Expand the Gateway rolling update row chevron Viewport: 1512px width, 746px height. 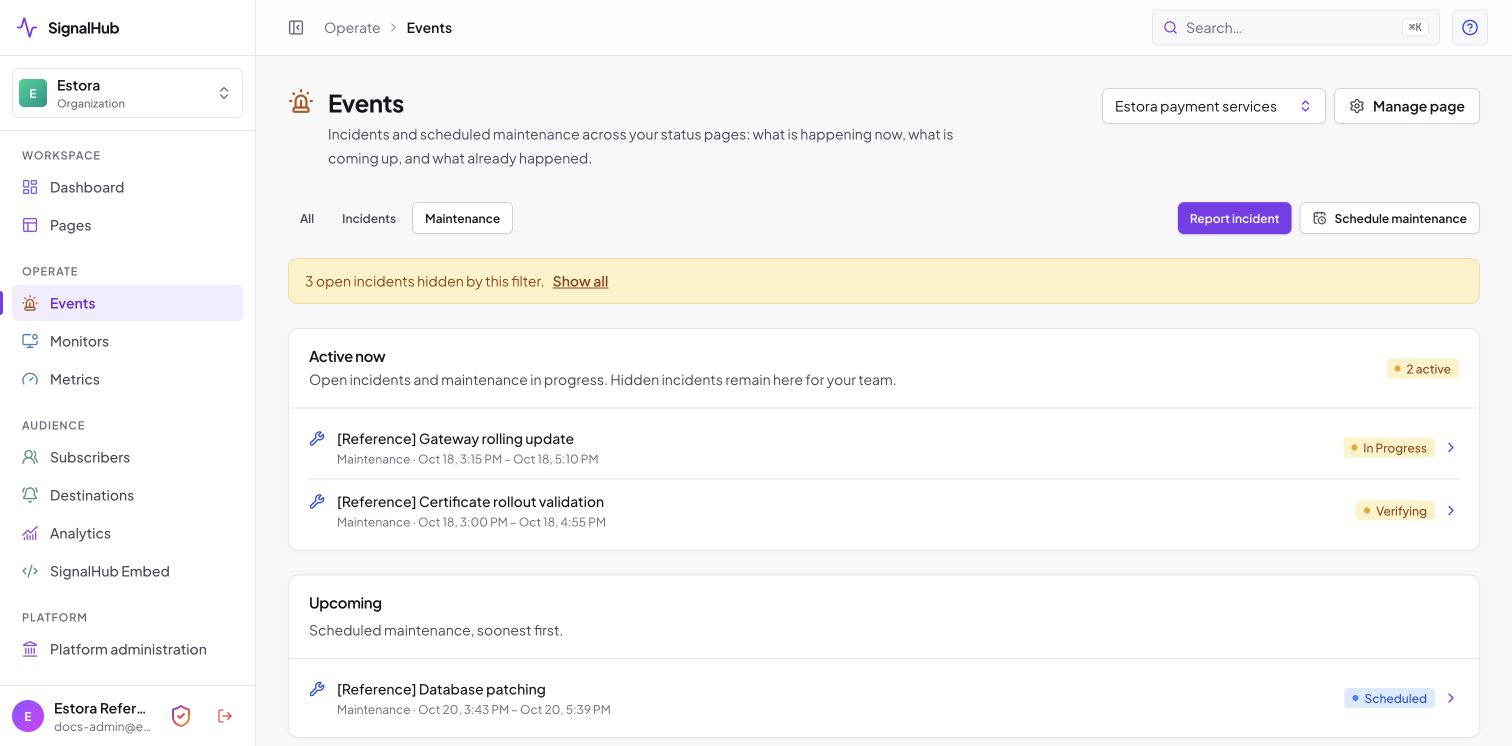coord(1451,448)
